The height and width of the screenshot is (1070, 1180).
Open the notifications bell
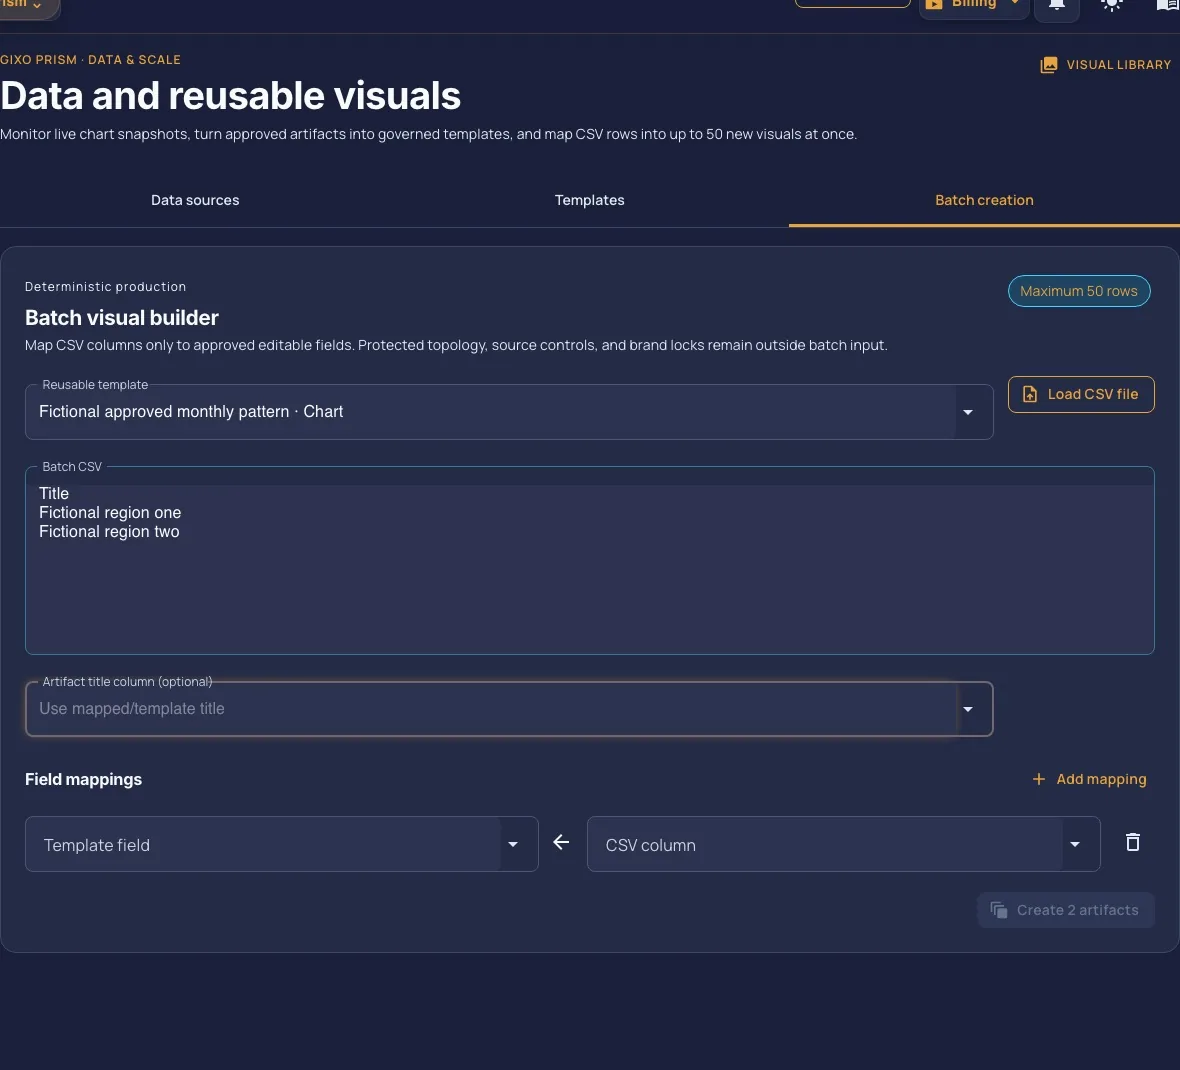click(1057, 6)
